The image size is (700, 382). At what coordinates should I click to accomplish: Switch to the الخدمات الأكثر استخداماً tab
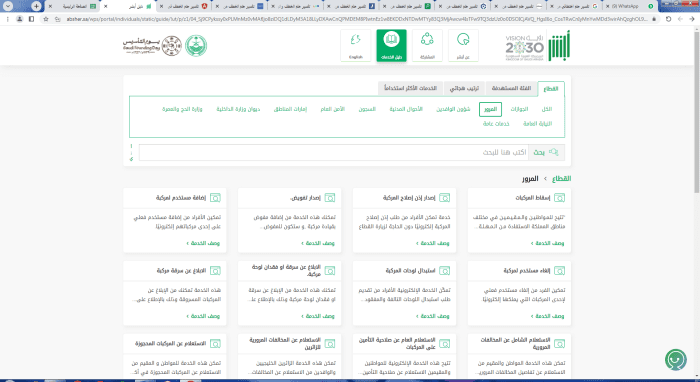tap(410, 88)
